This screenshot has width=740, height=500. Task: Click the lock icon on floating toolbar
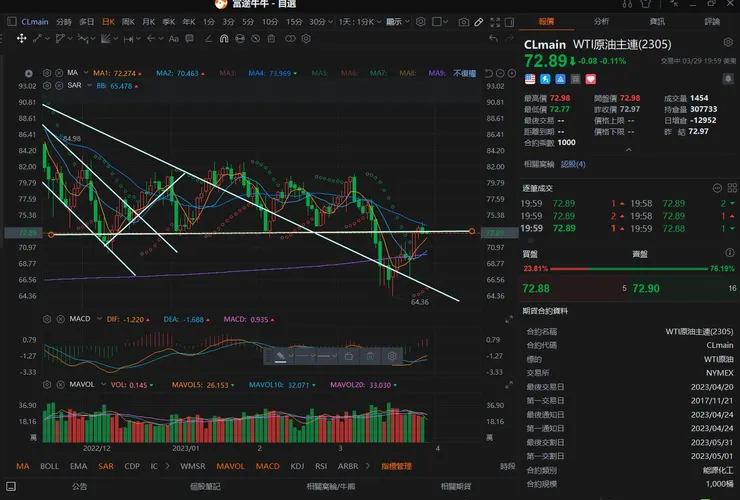pos(349,355)
